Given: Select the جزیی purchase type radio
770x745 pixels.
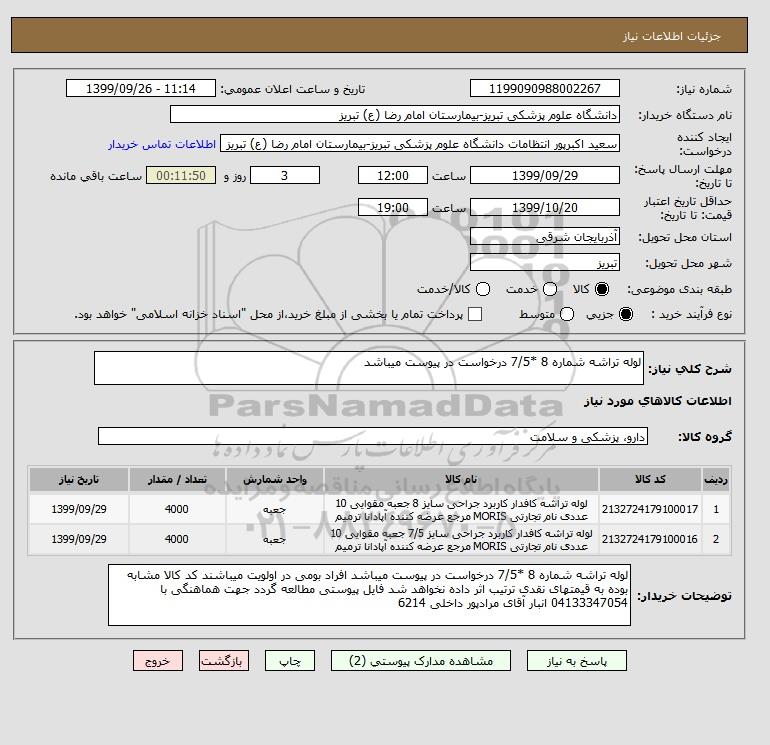Looking at the screenshot, I should (x=626, y=314).
